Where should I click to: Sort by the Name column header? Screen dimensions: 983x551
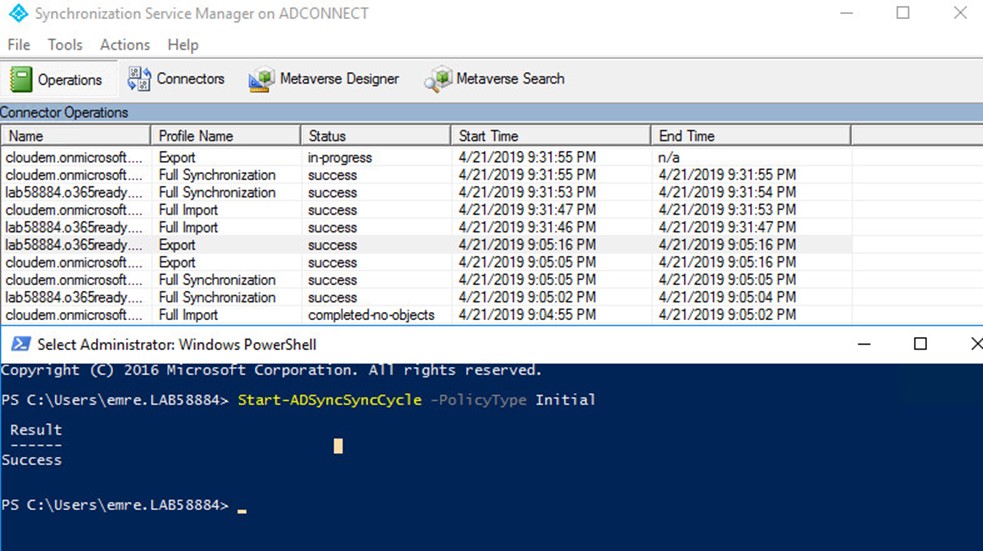pyautogui.click(x=75, y=135)
